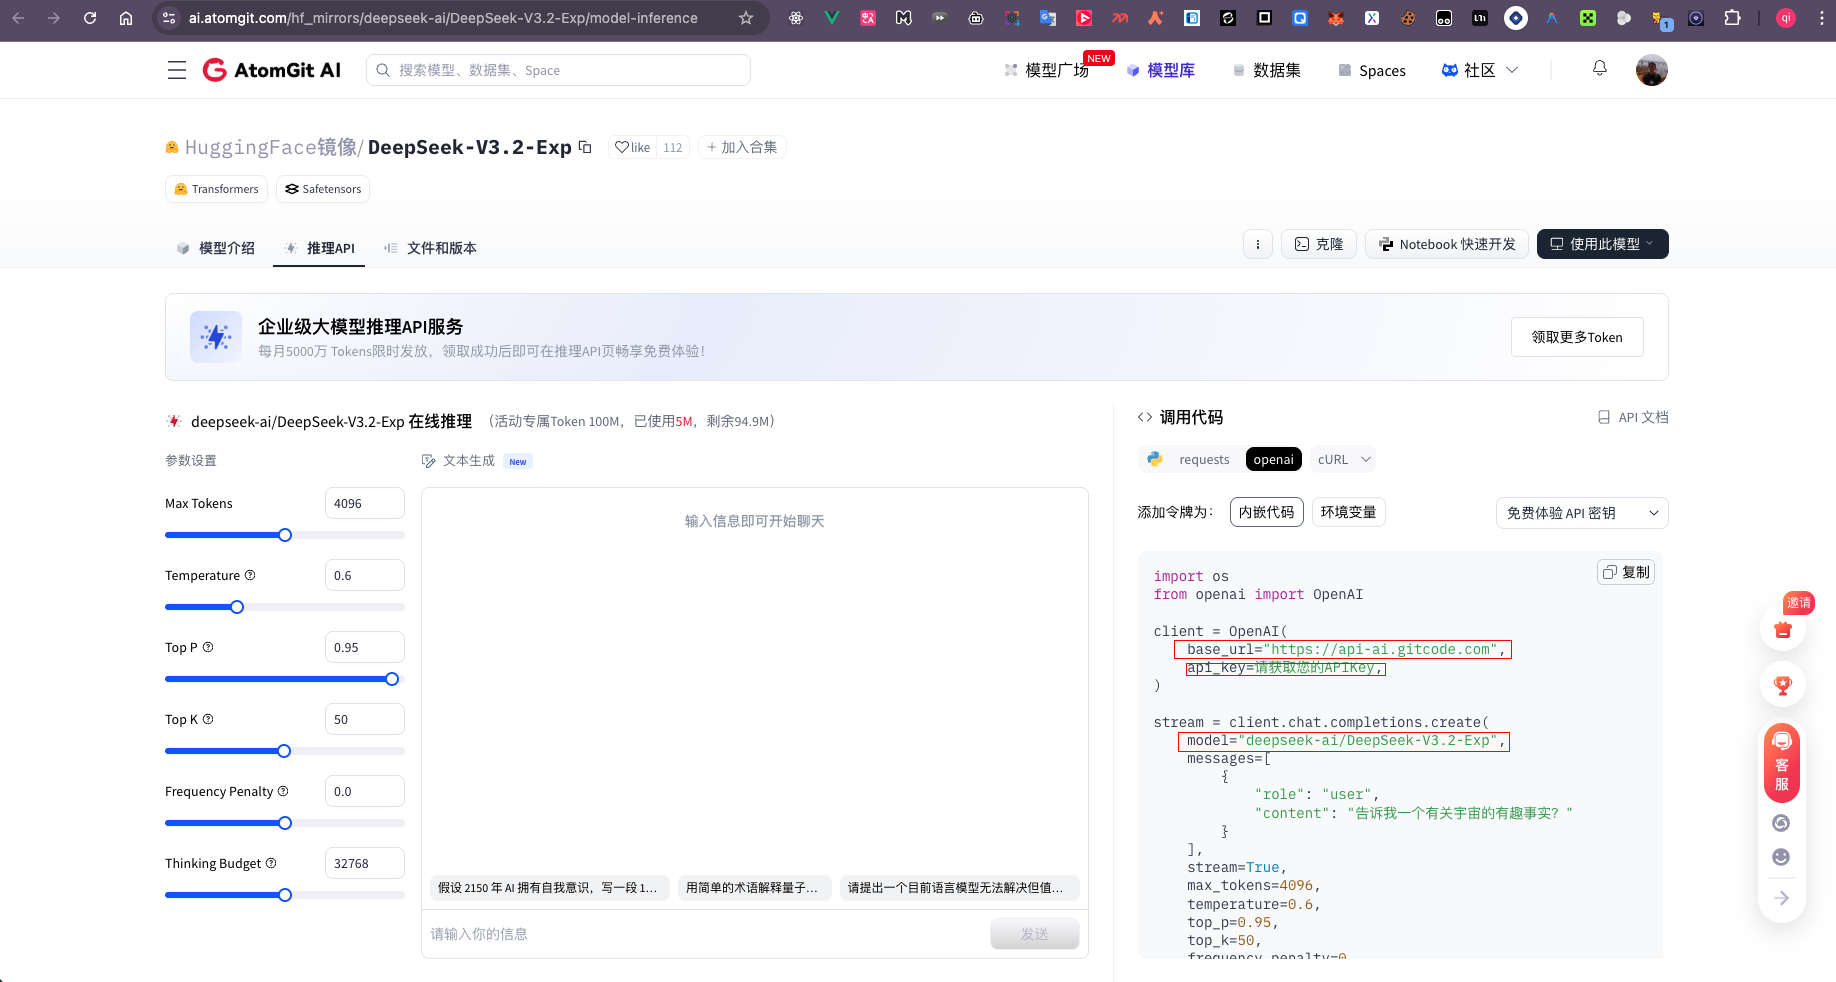Select the 文本生成 tab

[468, 461]
